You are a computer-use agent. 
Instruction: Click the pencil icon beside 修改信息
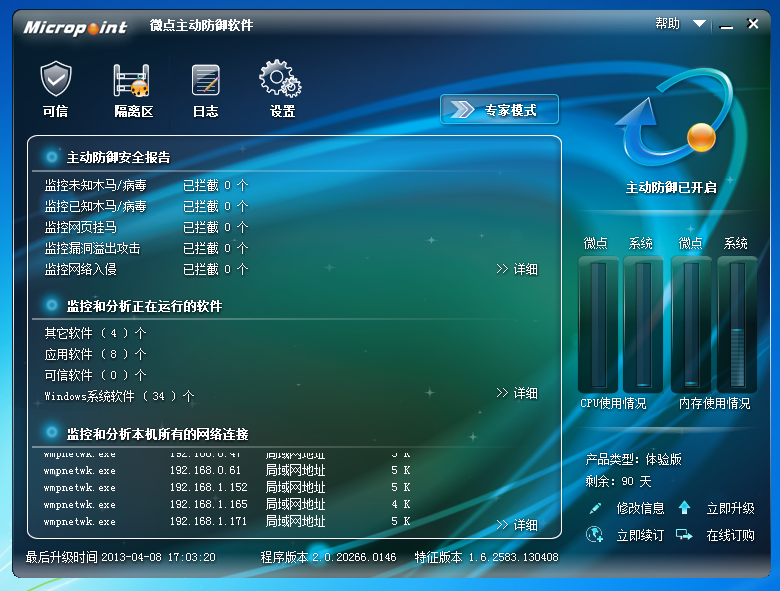tap(595, 508)
